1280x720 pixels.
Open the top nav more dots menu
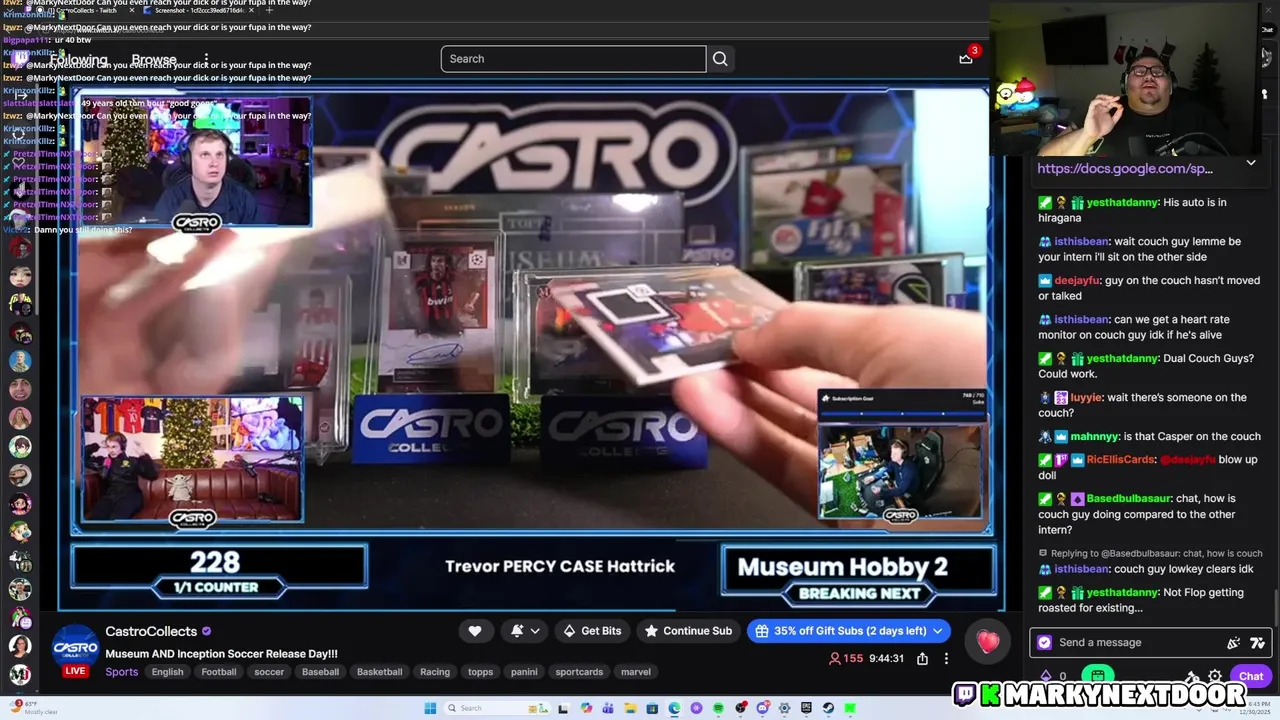tap(206, 60)
